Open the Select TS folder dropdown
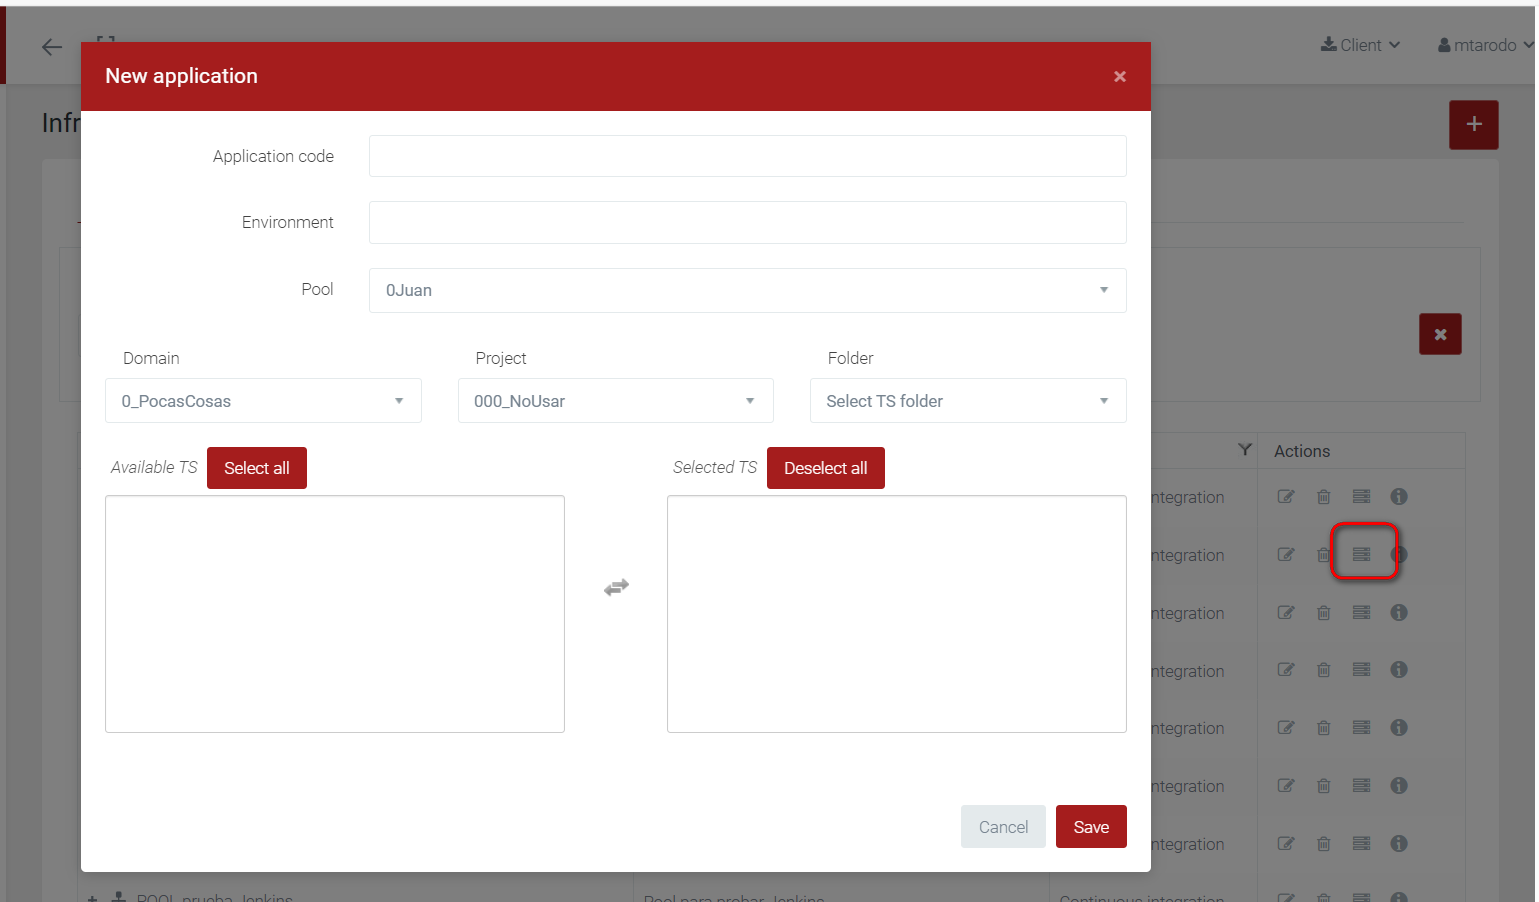The image size is (1539, 902). point(967,401)
